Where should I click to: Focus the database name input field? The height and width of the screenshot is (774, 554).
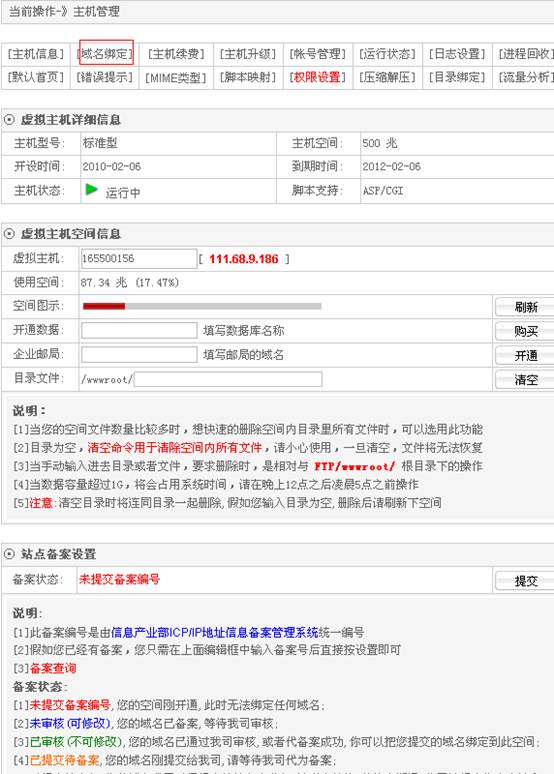coord(139,330)
